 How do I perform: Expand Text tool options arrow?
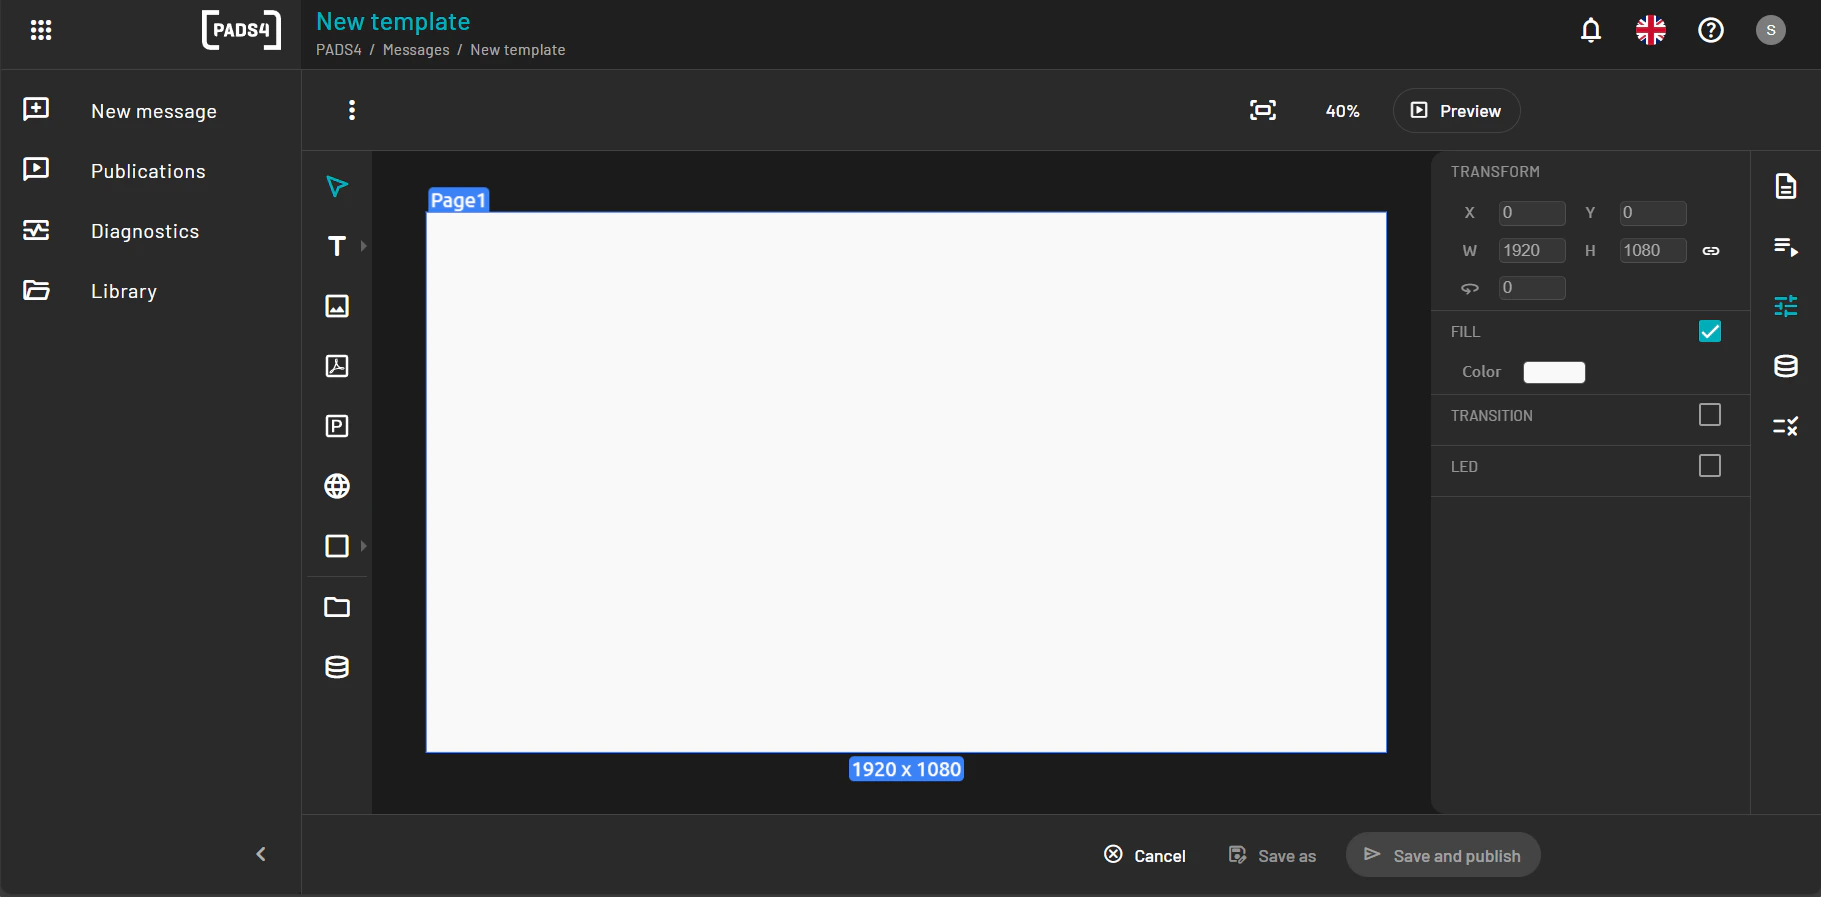pos(364,246)
